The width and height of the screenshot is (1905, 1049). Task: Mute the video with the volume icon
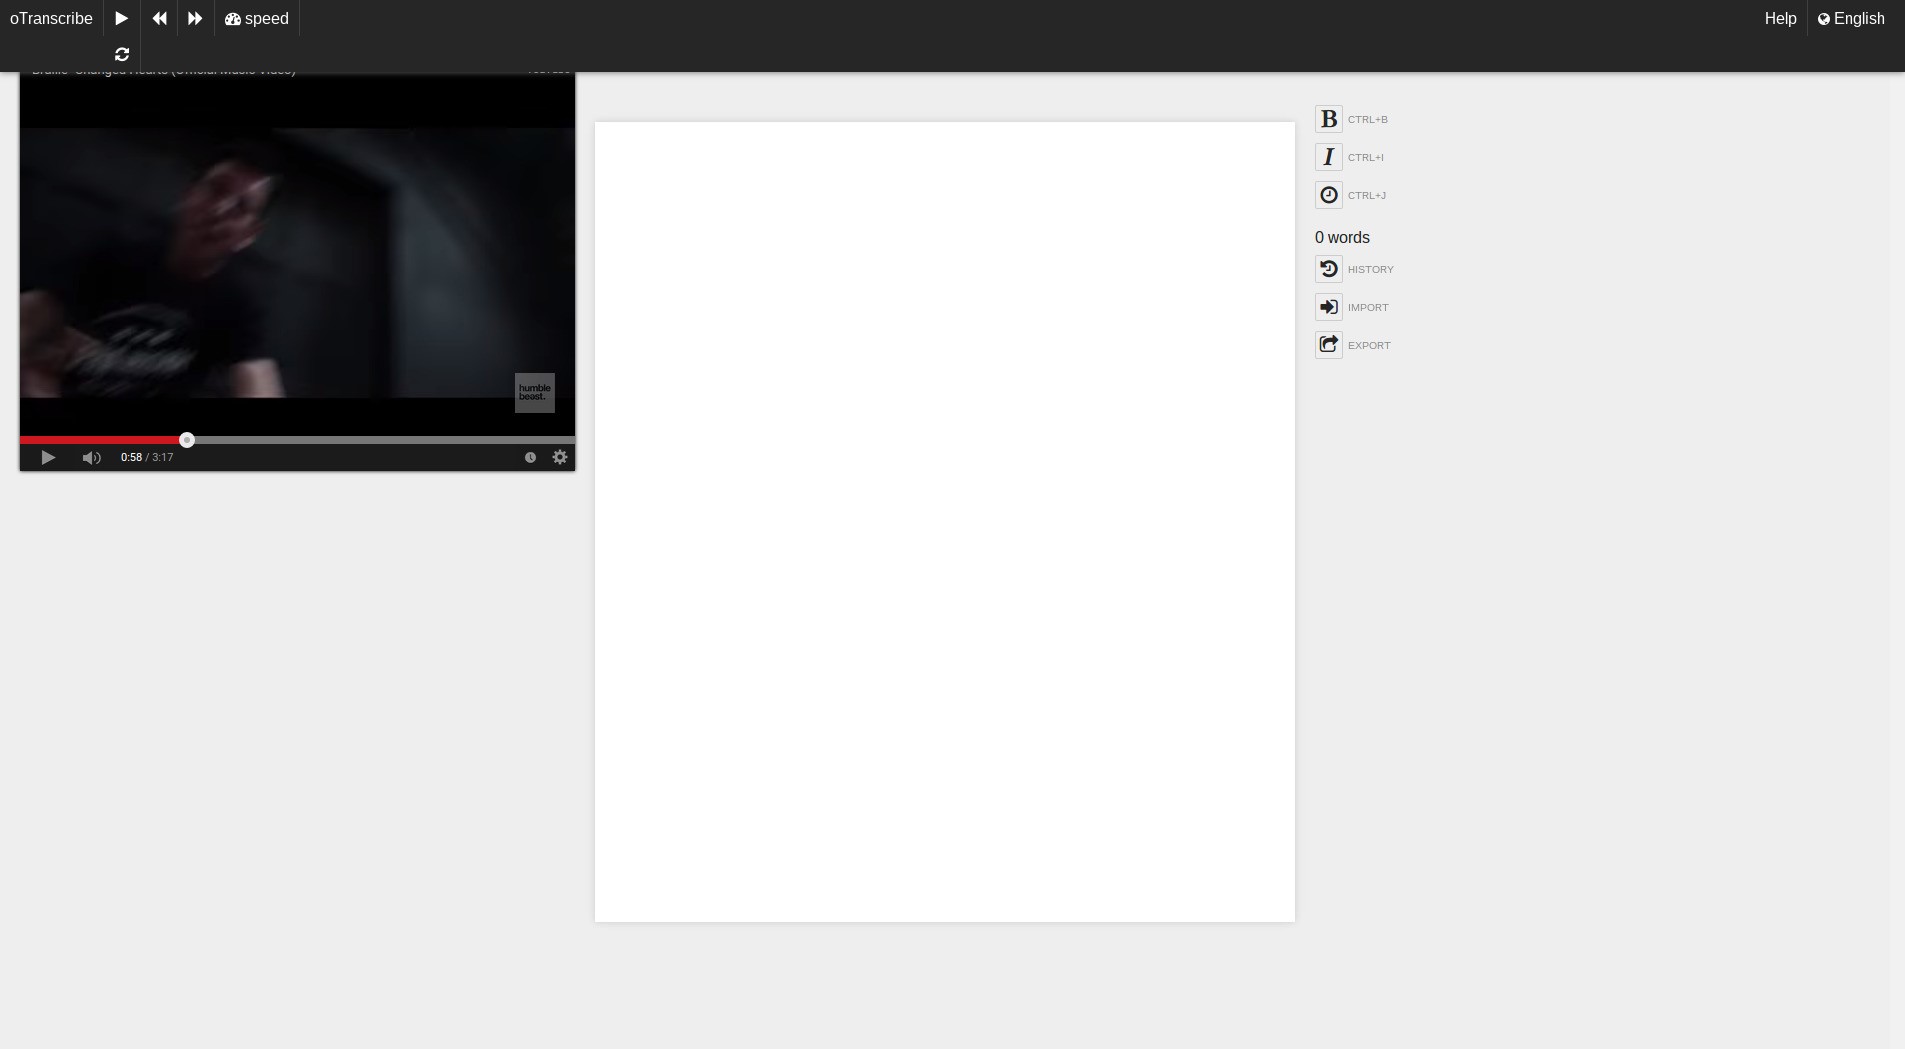point(91,457)
